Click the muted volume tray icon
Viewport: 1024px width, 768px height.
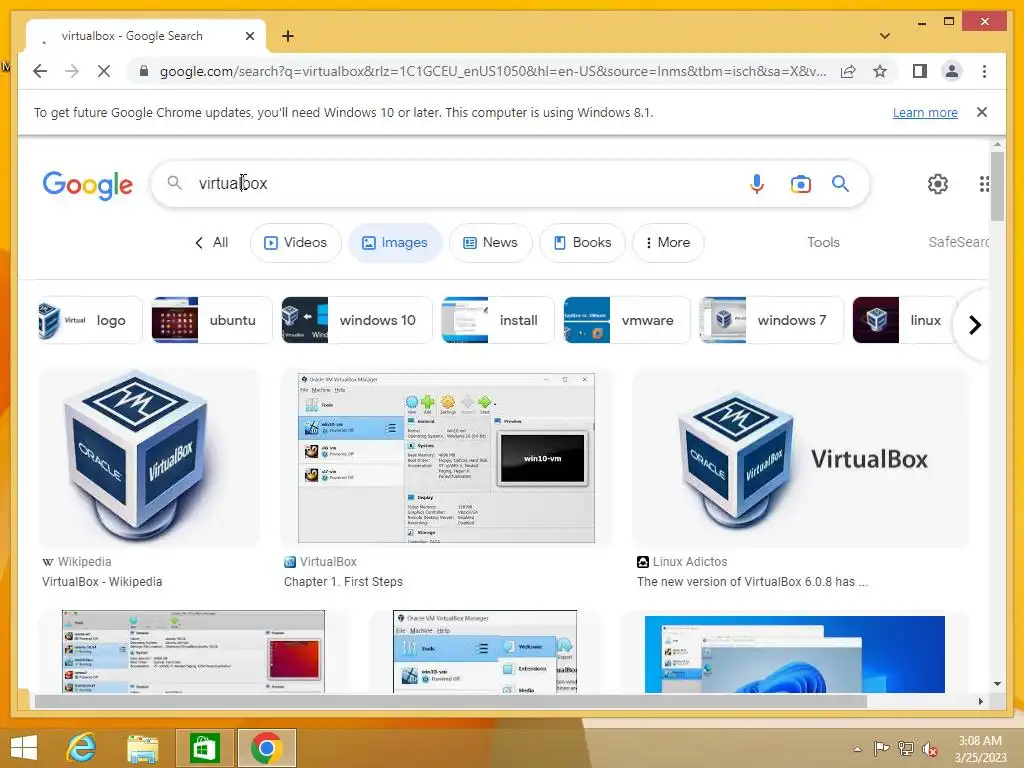[929, 749]
